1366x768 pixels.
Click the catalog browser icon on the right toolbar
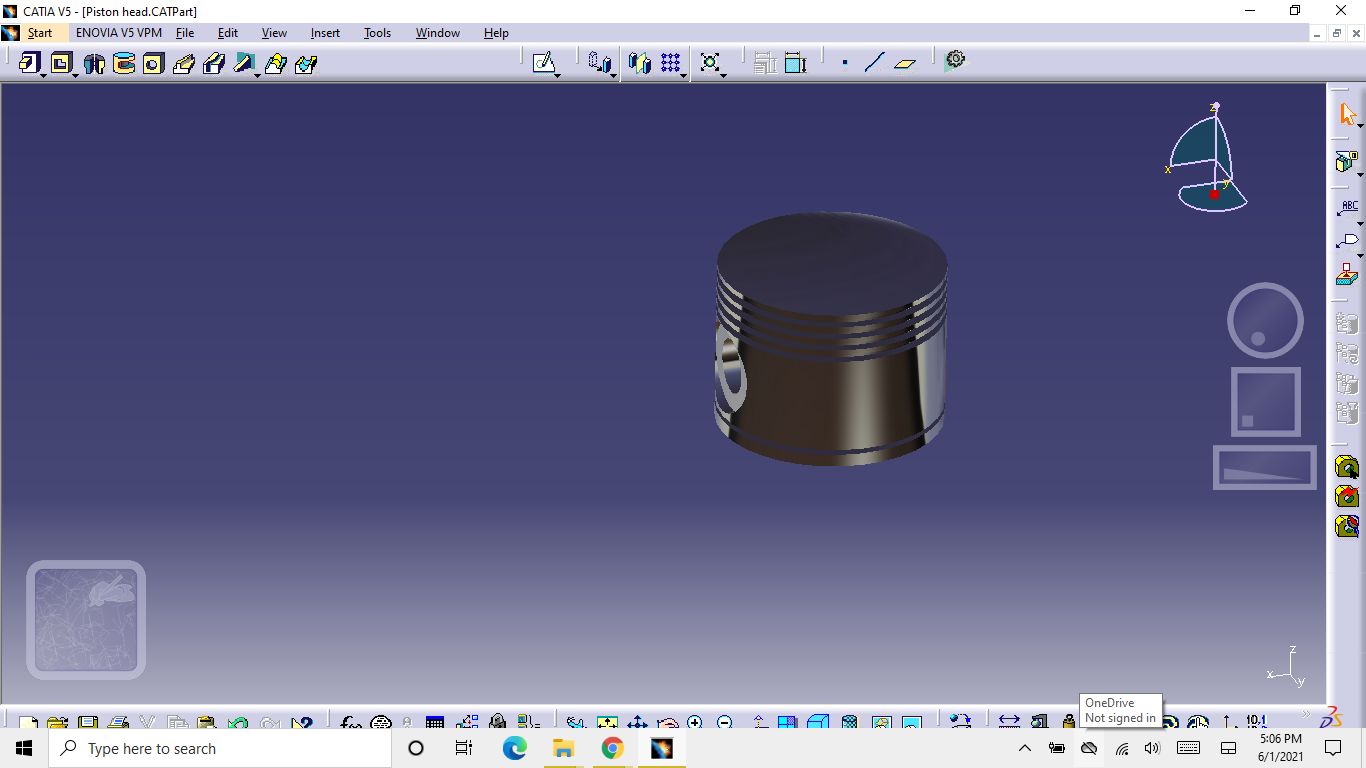click(1347, 466)
